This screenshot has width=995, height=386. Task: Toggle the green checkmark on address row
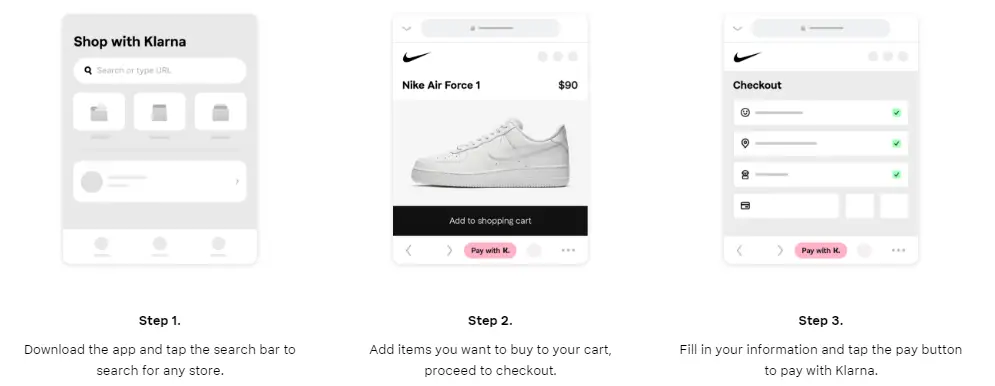(896, 143)
